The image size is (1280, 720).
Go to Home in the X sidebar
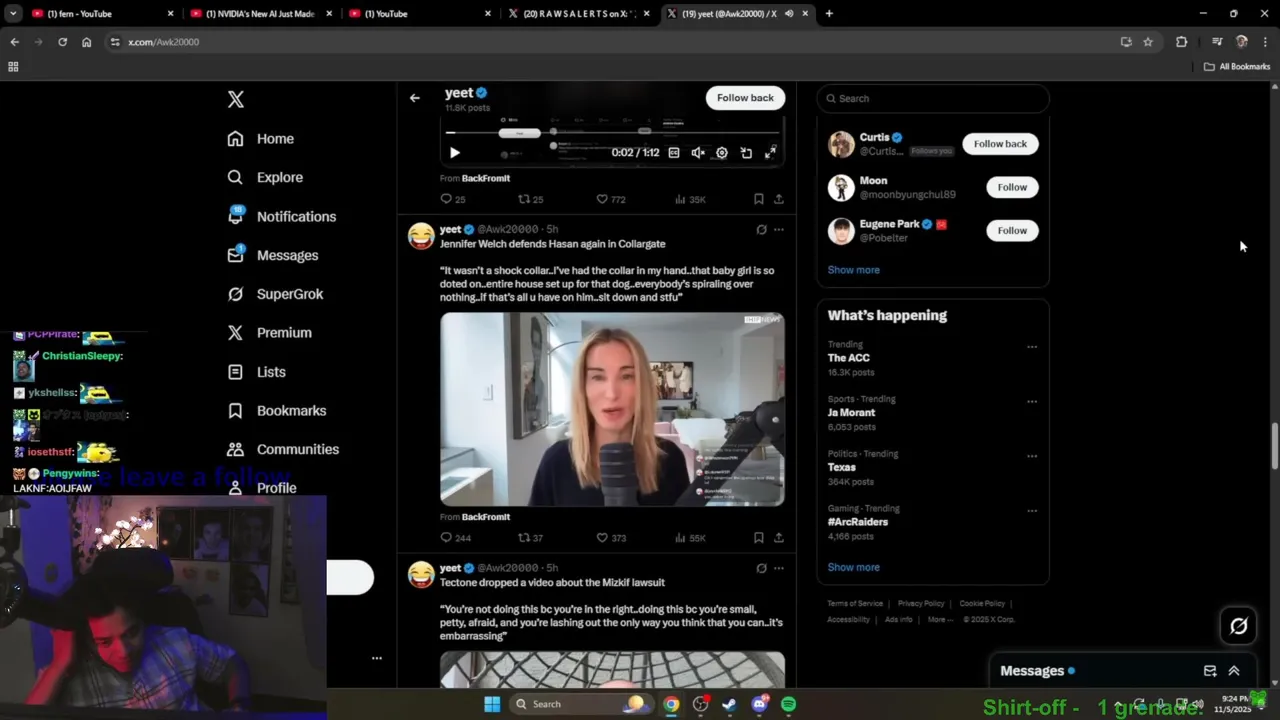(261, 139)
